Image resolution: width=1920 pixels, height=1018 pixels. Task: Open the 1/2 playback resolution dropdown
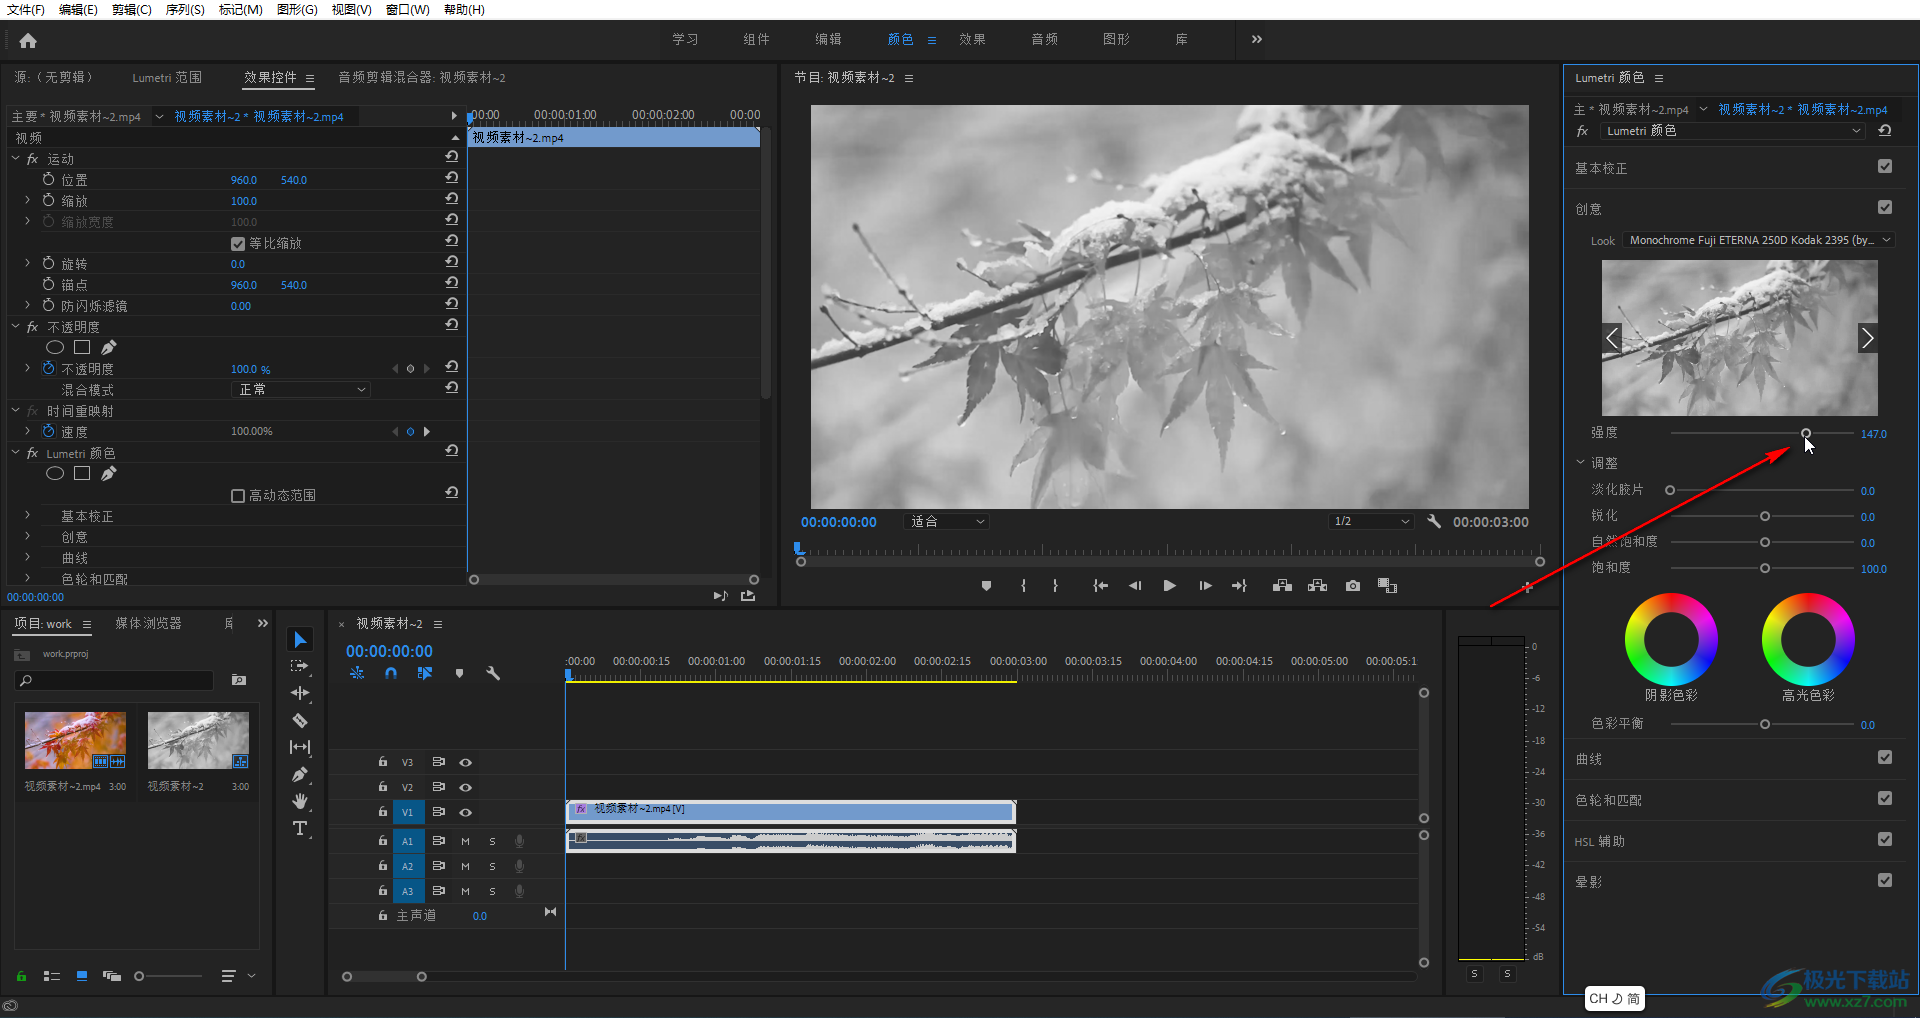click(1371, 522)
